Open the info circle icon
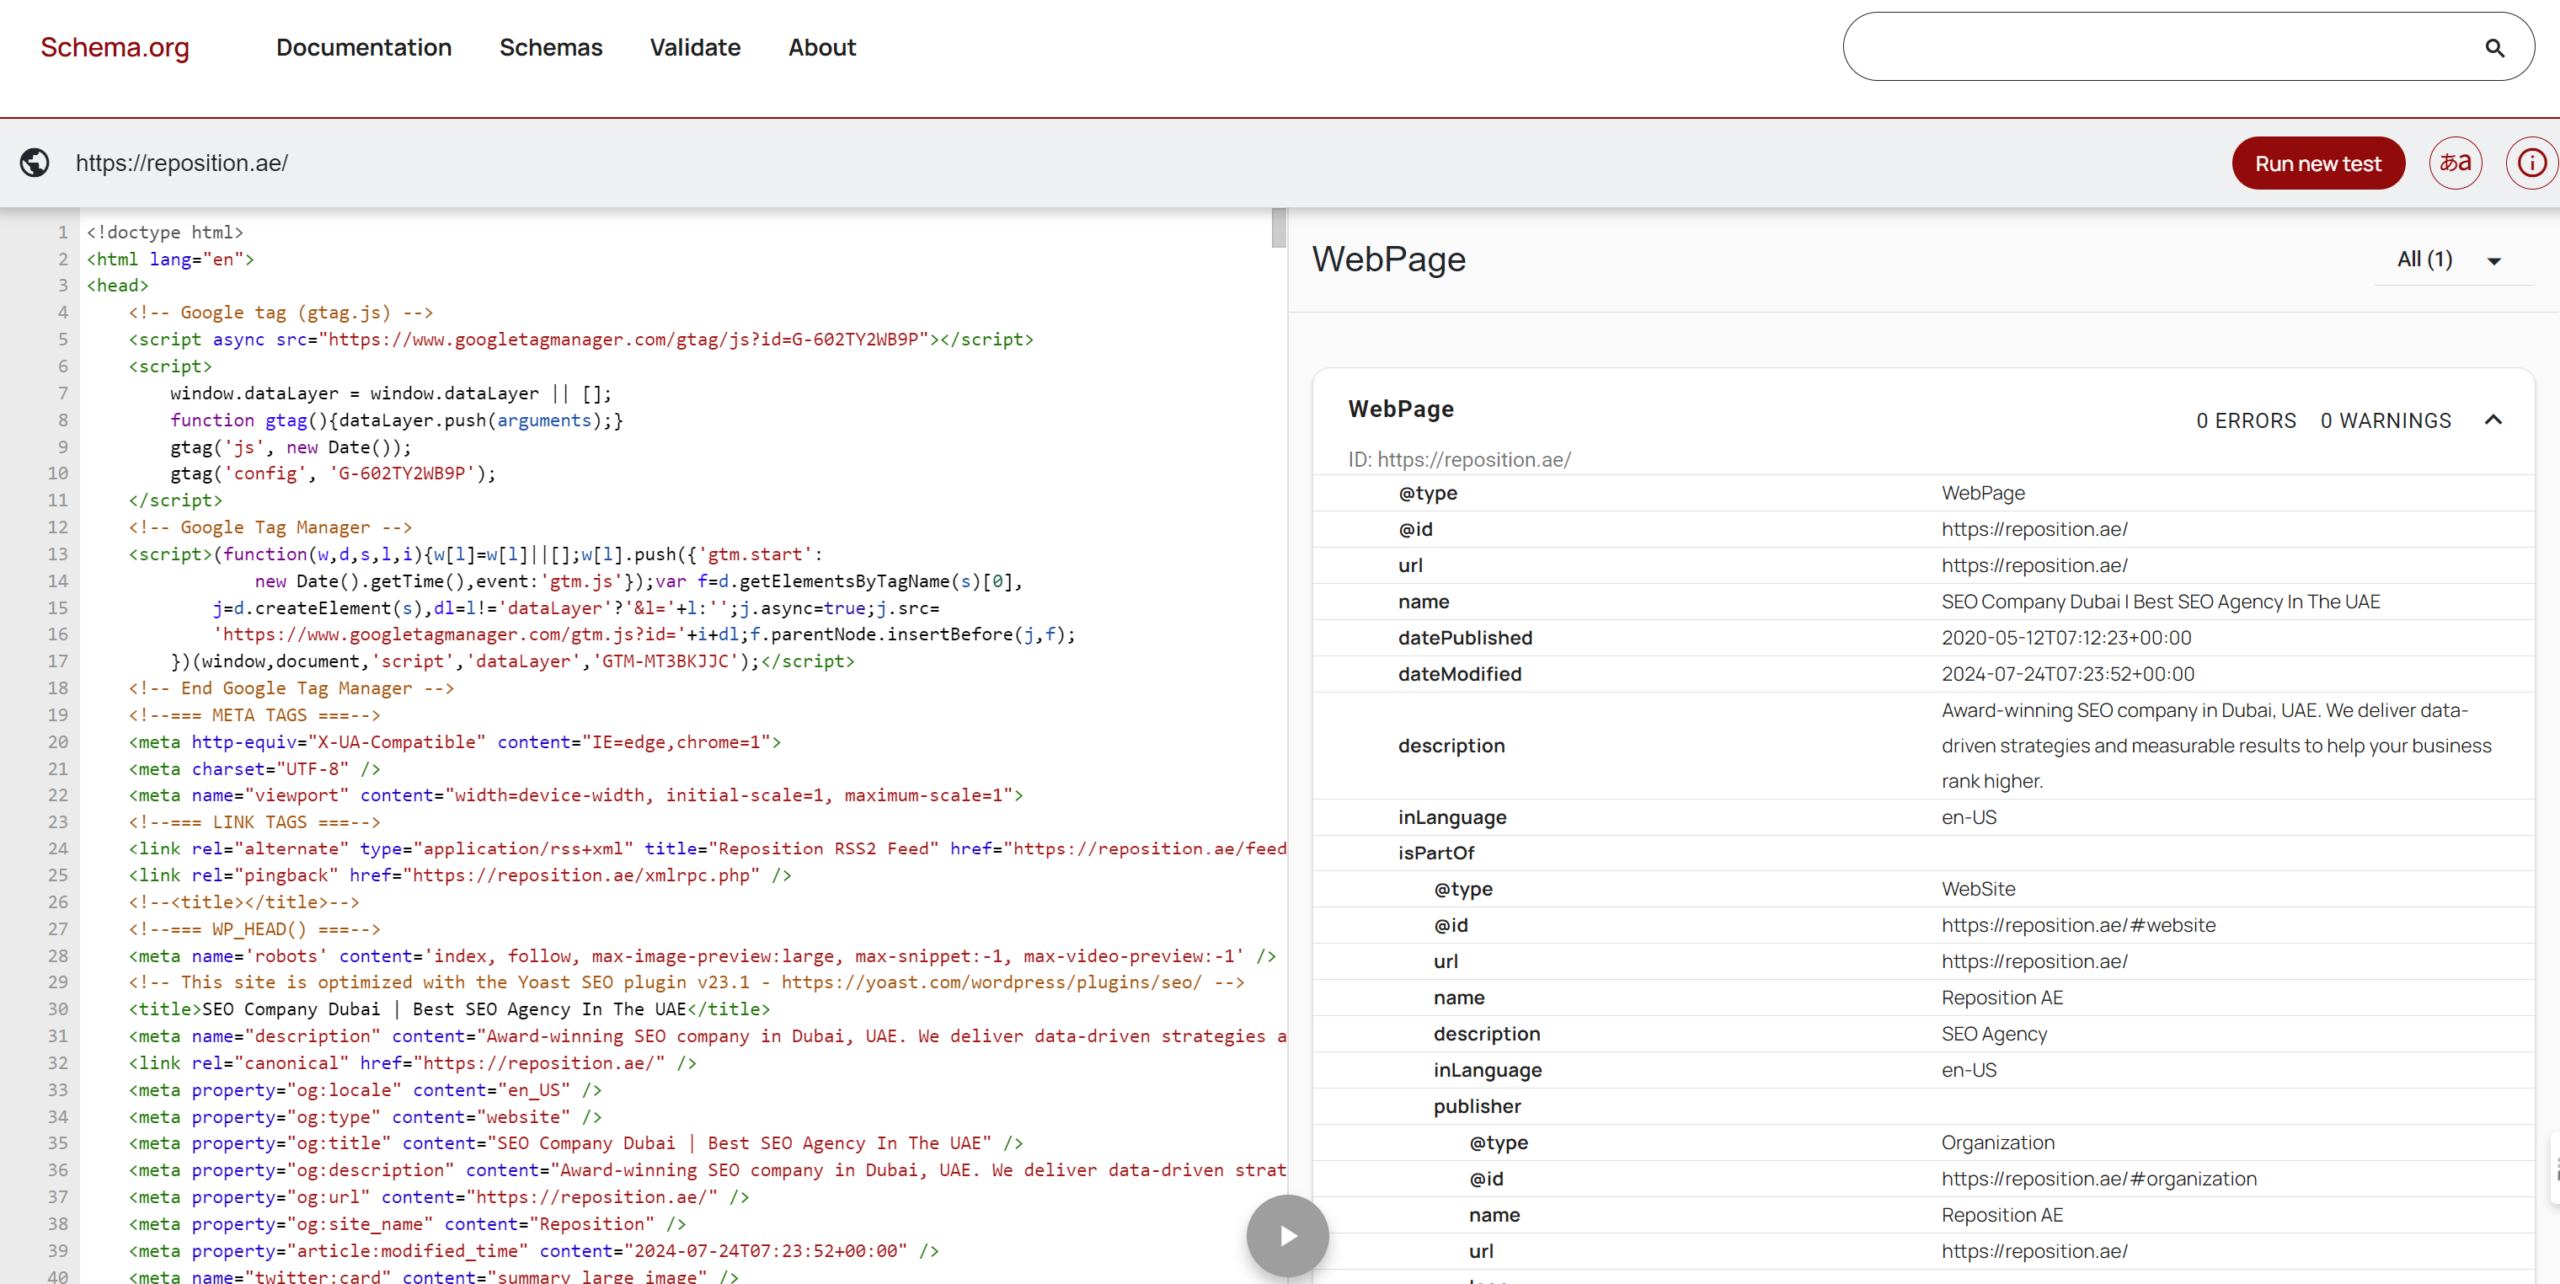Viewport: 2560px width, 1284px height. [x=2531, y=163]
